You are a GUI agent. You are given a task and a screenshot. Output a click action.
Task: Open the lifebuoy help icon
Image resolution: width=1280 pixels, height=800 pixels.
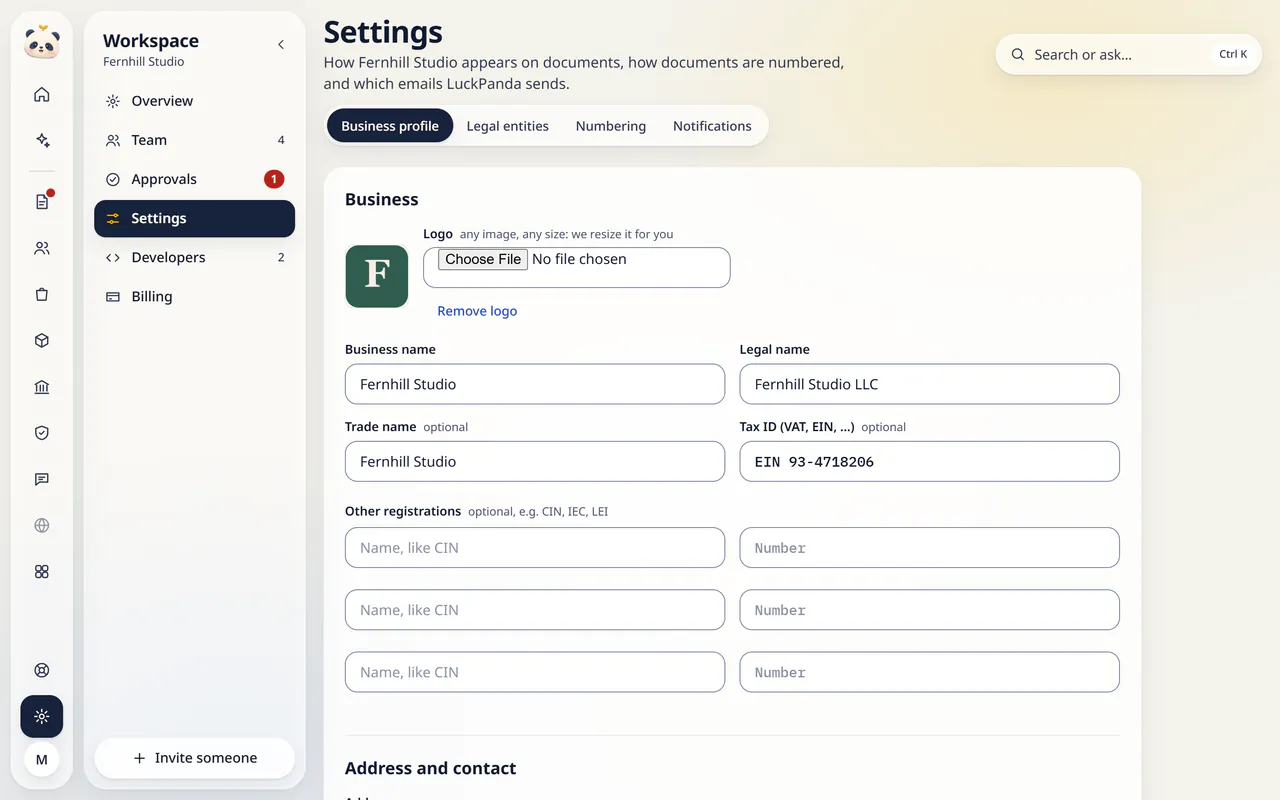[x=42, y=671]
